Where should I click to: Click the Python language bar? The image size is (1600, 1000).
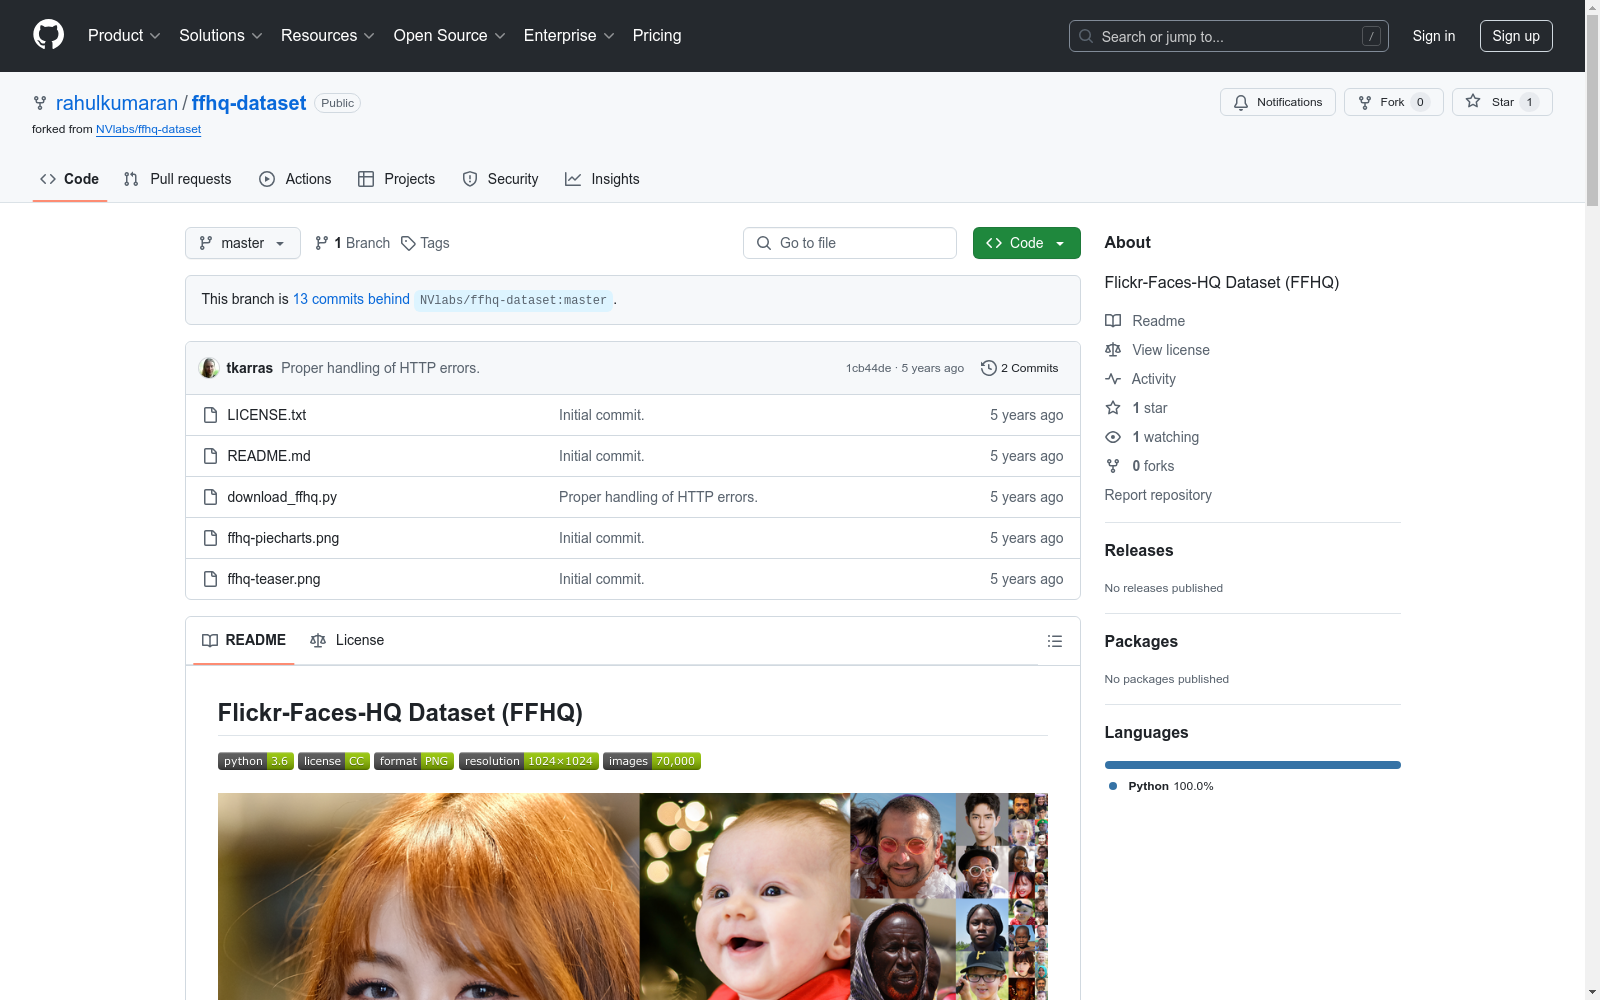(x=1252, y=765)
